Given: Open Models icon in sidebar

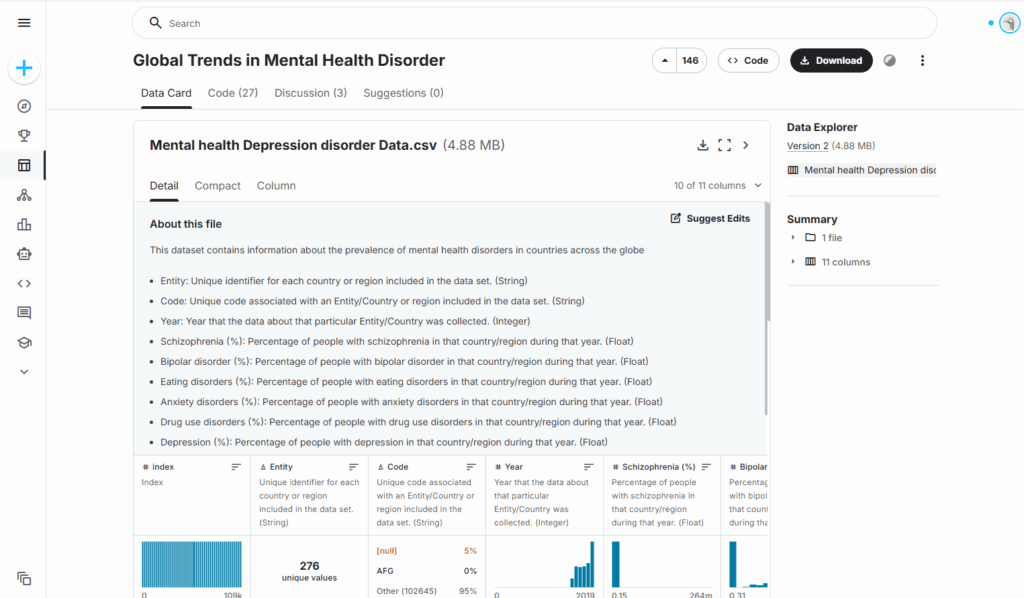Looking at the screenshot, I should [24, 195].
